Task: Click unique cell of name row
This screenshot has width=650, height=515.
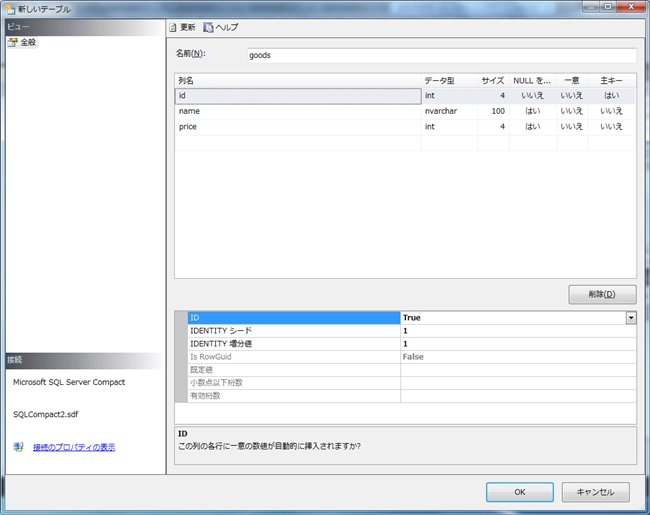Action: [x=572, y=111]
